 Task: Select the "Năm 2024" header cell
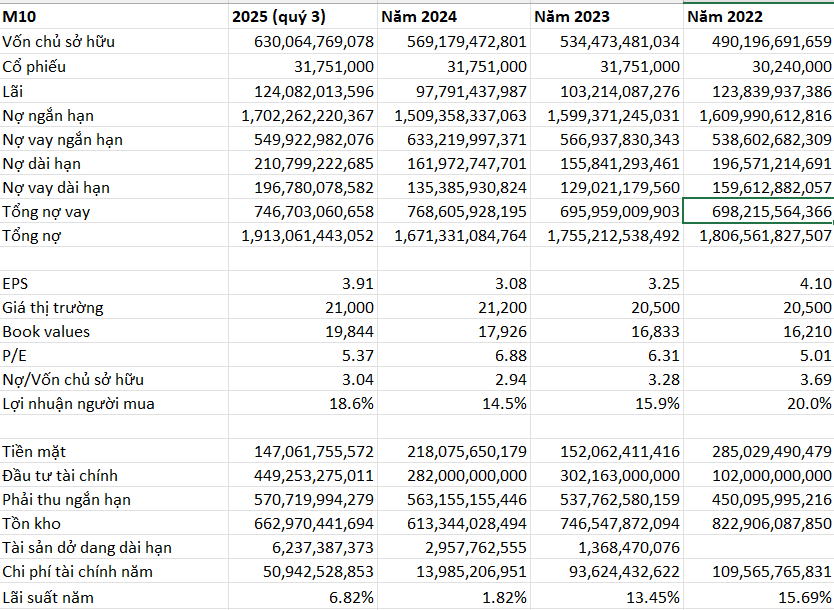pyautogui.click(x=454, y=17)
